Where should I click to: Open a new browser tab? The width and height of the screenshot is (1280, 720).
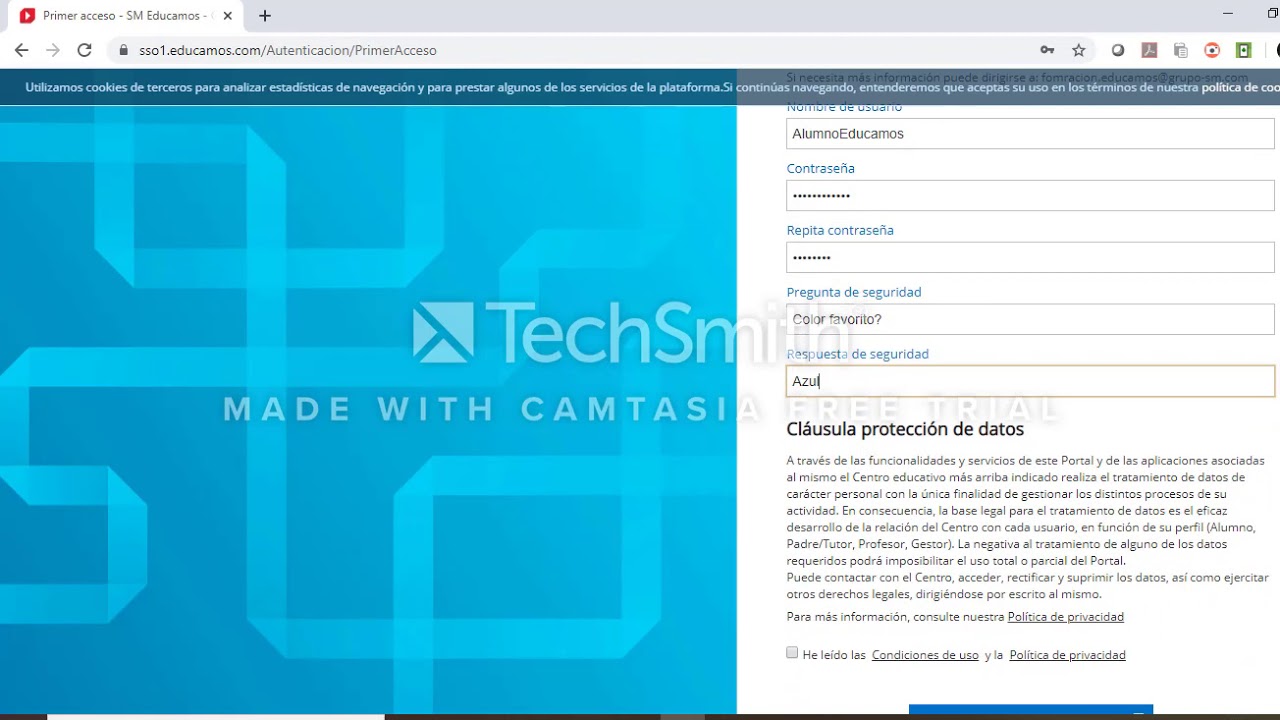[x=265, y=16]
